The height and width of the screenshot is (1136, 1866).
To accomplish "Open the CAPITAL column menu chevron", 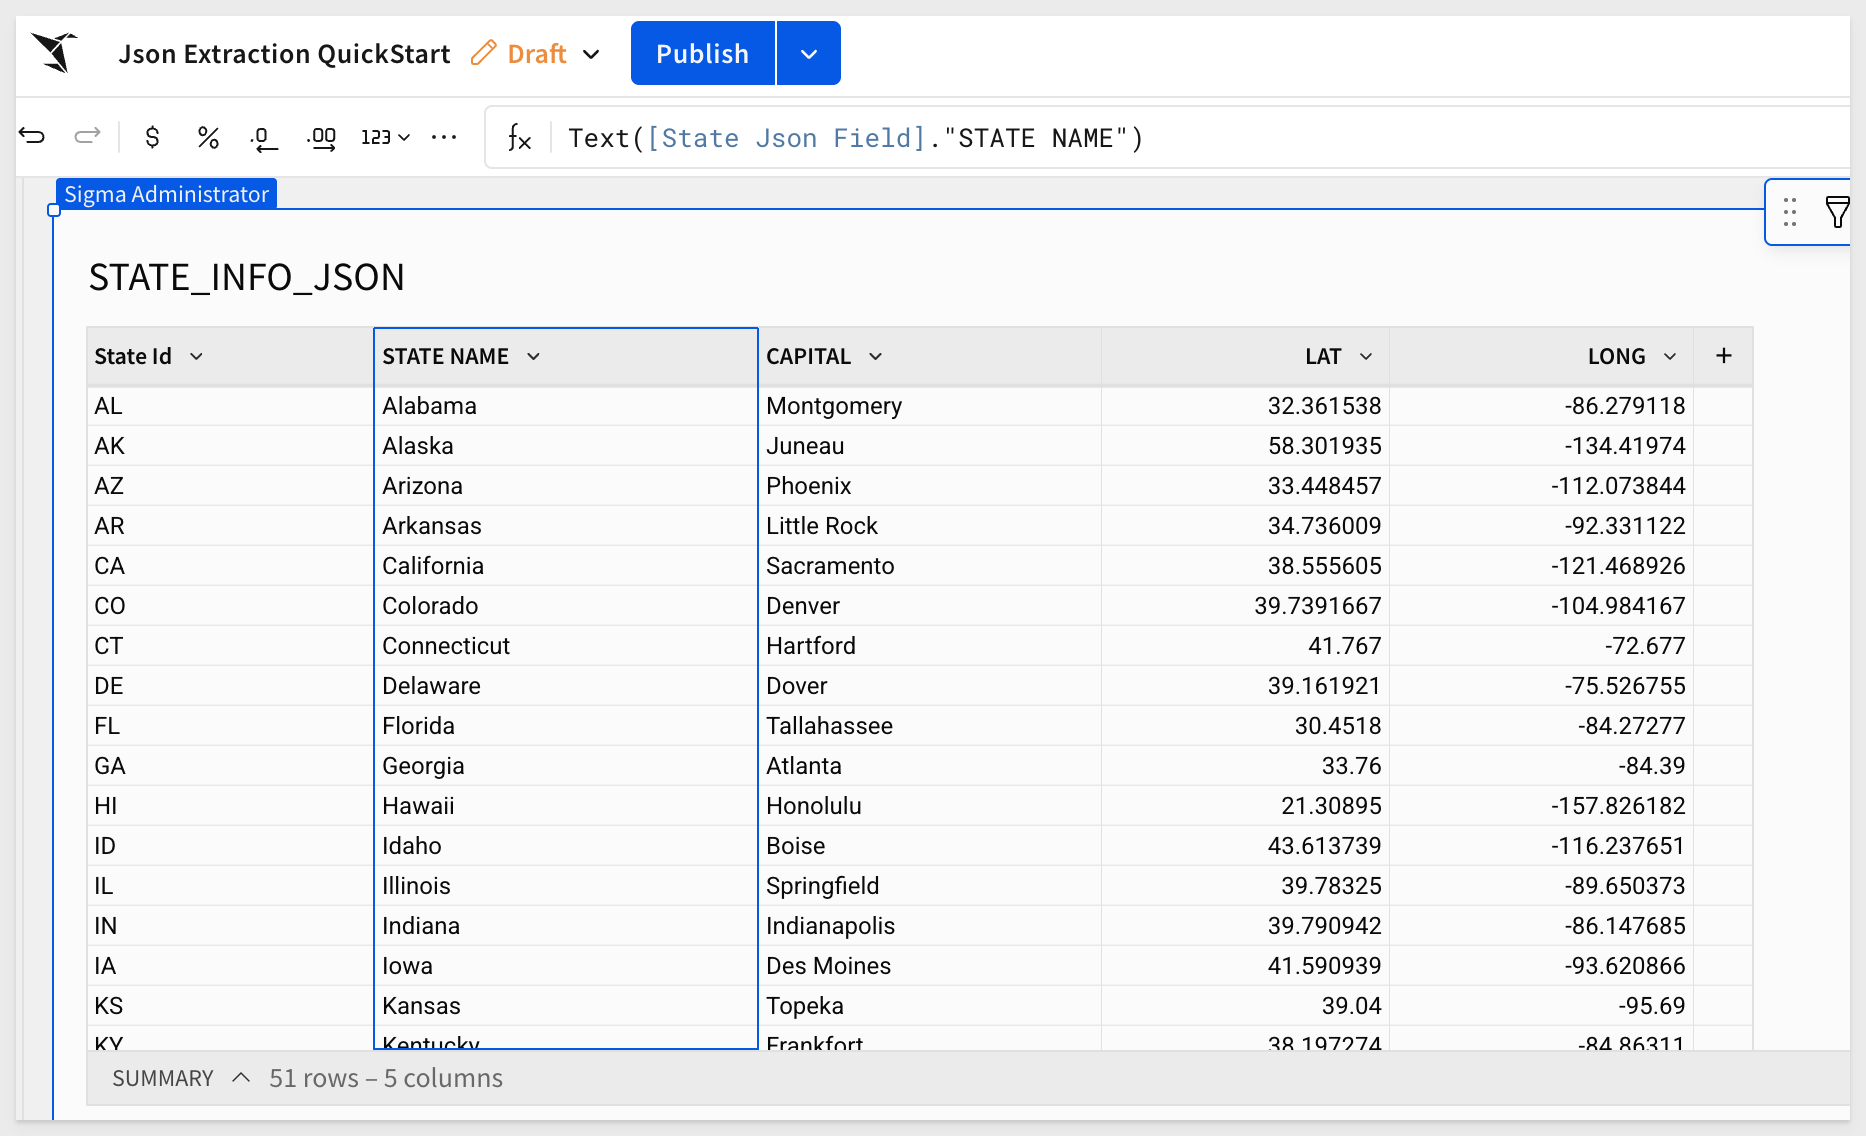I will pyautogui.click(x=876, y=357).
